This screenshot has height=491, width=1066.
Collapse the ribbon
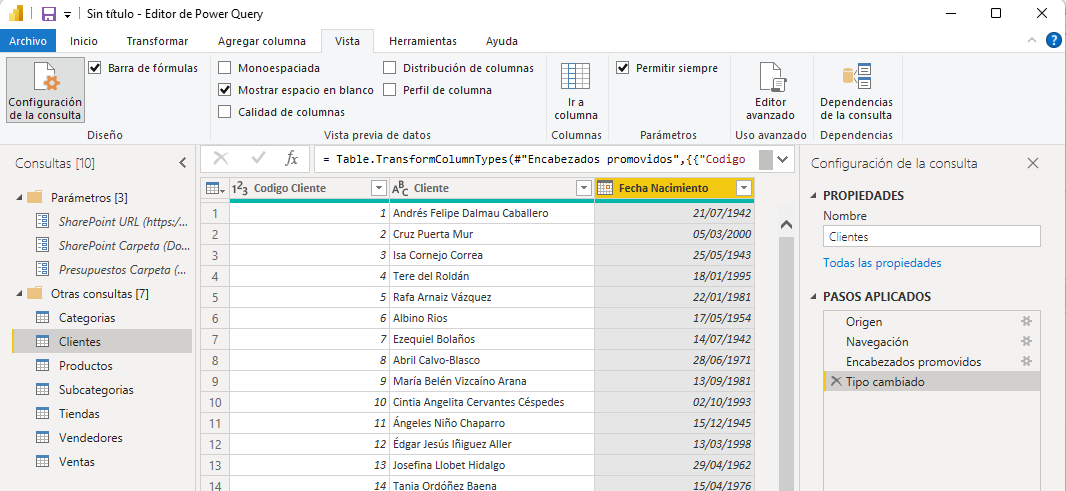[1031, 40]
